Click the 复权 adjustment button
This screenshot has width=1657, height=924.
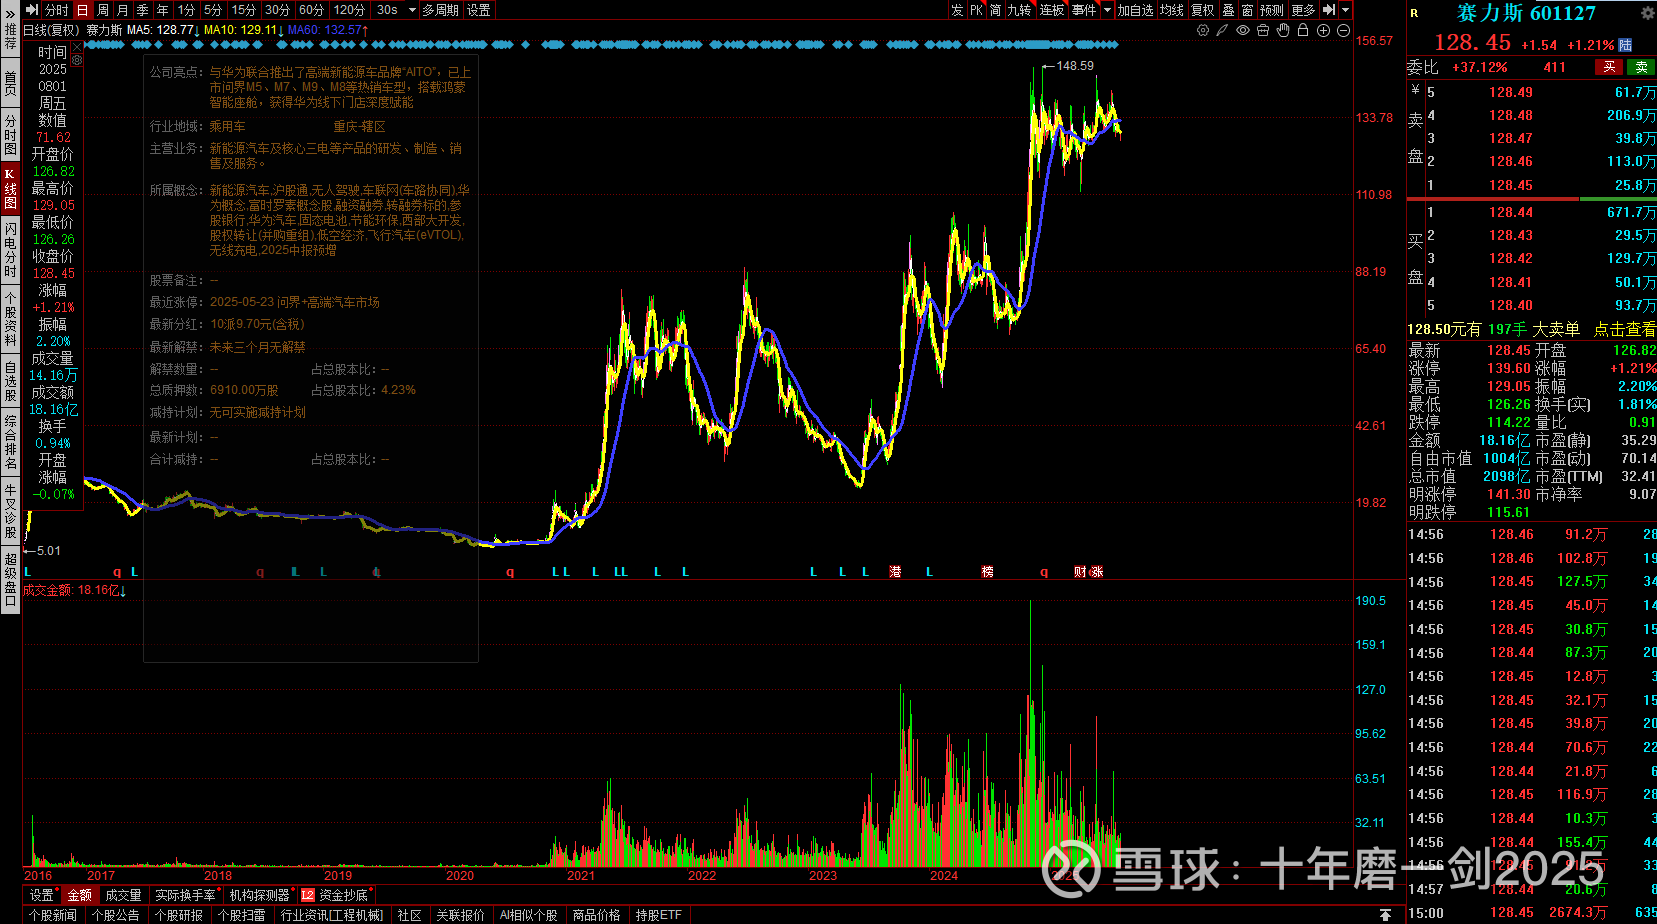pyautogui.click(x=1203, y=10)
